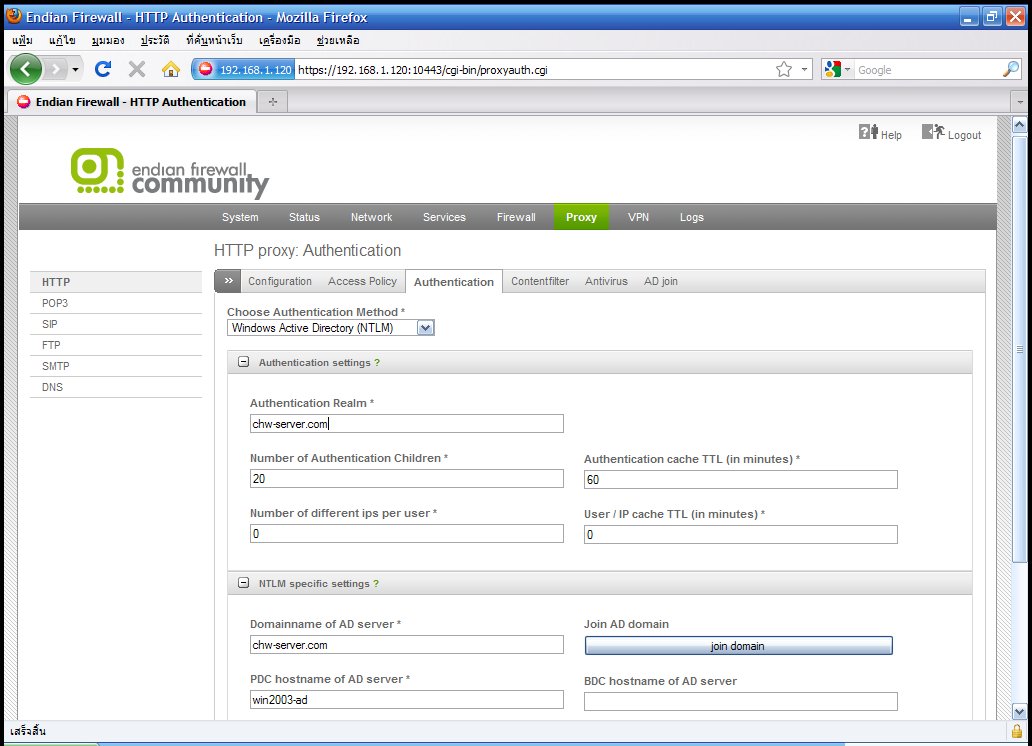Click the page scrollbar down arrow
The height and width of the screenshot is (746, 1032).
click(x=1019, y=711)
